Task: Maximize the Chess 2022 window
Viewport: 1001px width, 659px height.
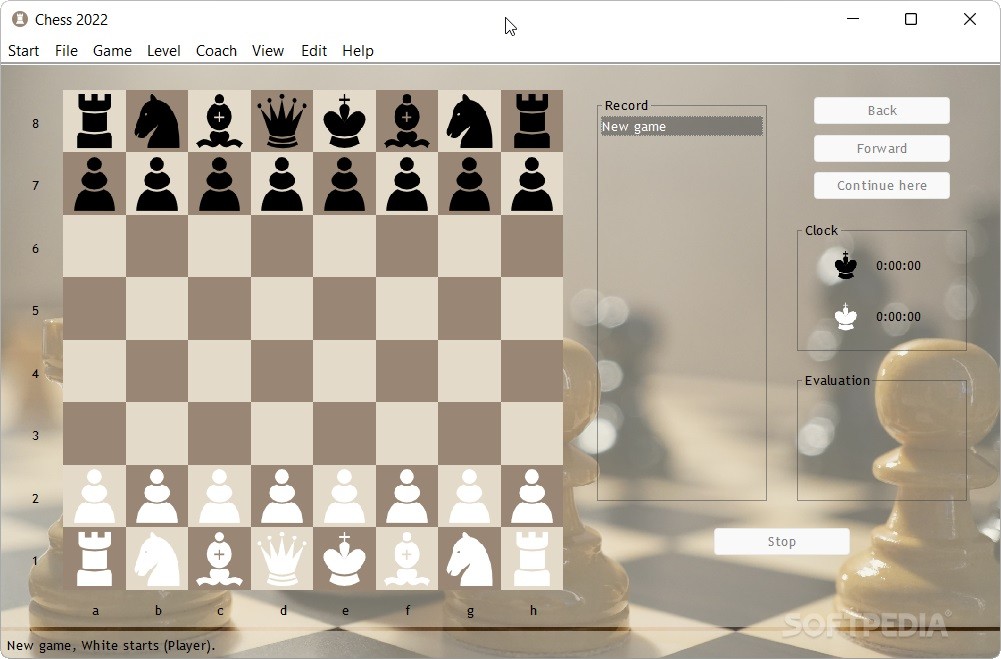Action: (x=911, y=19)
